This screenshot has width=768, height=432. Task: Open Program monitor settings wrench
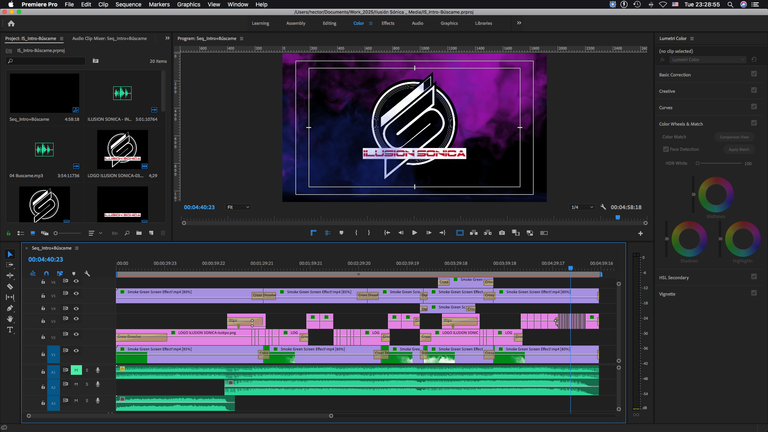[x=603, y=207]
